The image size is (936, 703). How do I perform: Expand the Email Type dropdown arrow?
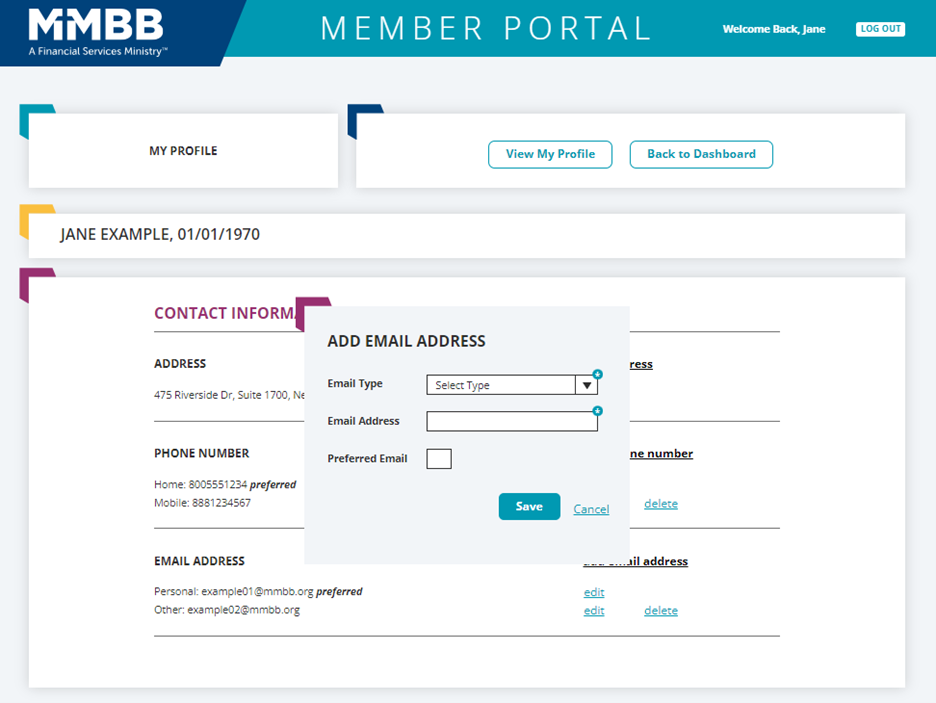pos(587,386)
